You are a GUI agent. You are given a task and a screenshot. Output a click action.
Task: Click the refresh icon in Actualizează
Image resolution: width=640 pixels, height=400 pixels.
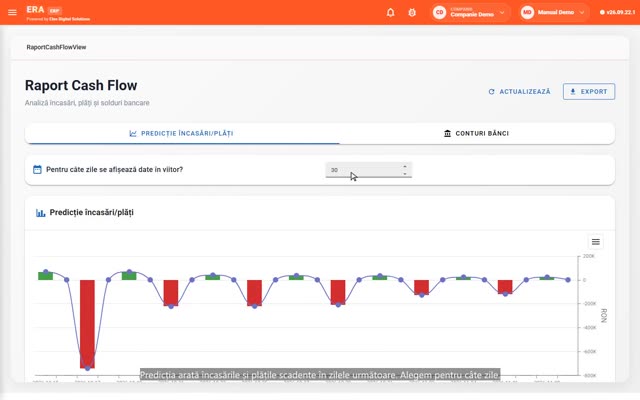tap(491, 92)
